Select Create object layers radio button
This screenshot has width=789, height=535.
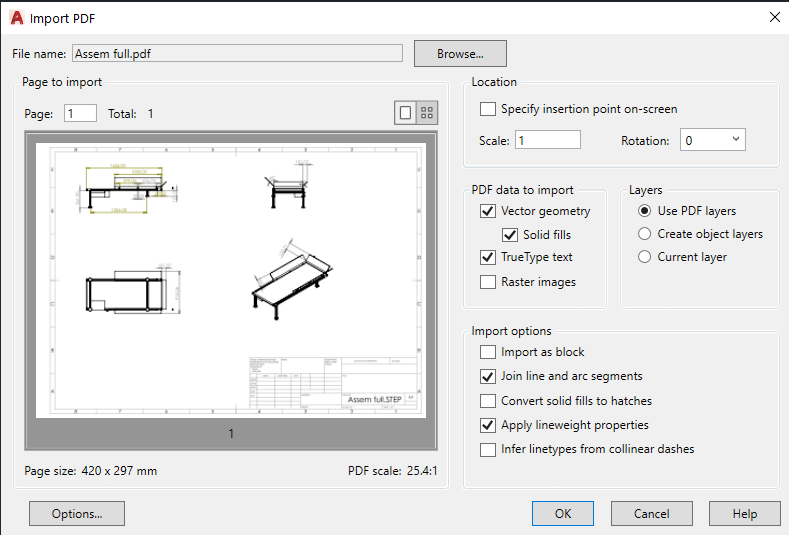(x=646, y=234)
